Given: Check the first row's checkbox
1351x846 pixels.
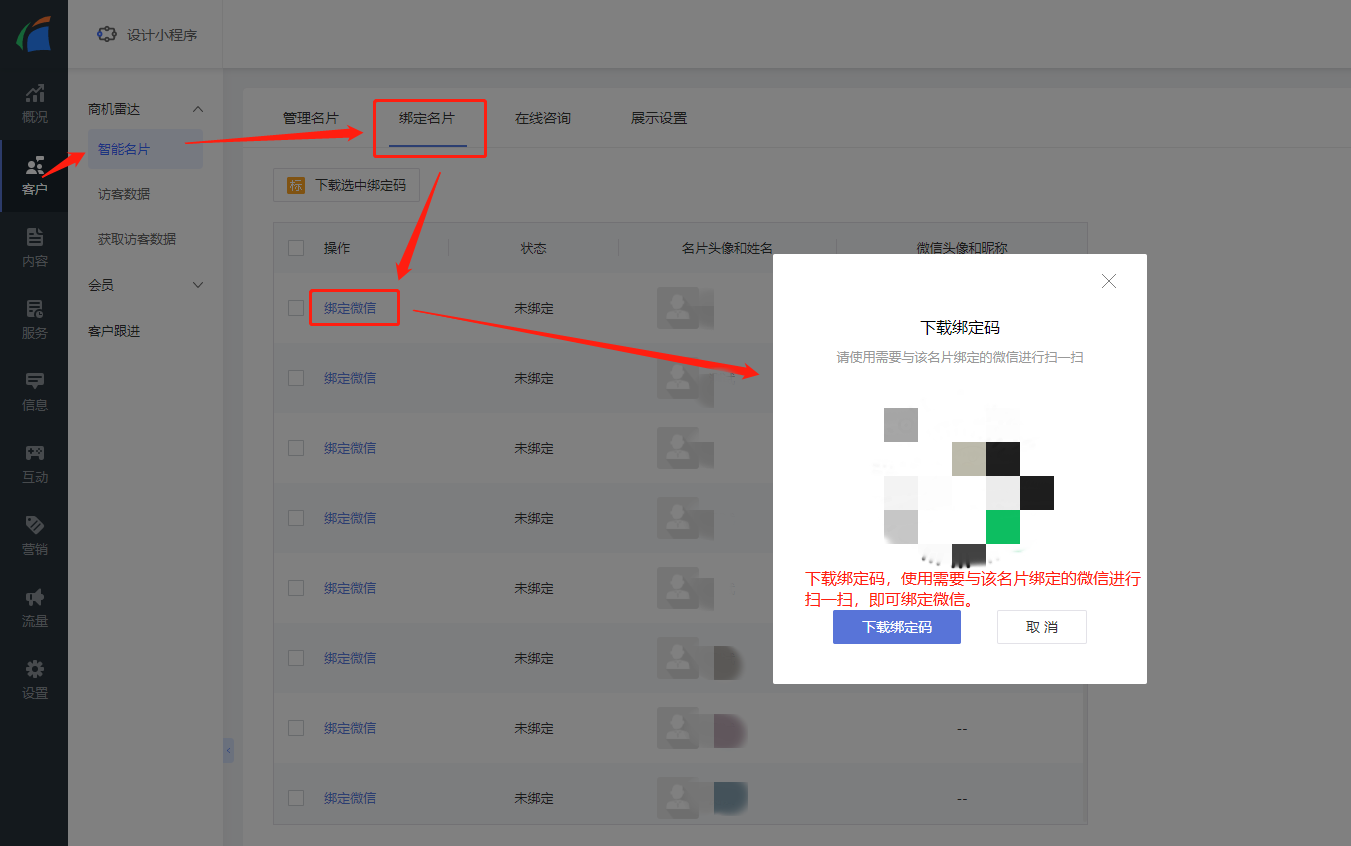Looking at the screenshot, I should 296,308.
